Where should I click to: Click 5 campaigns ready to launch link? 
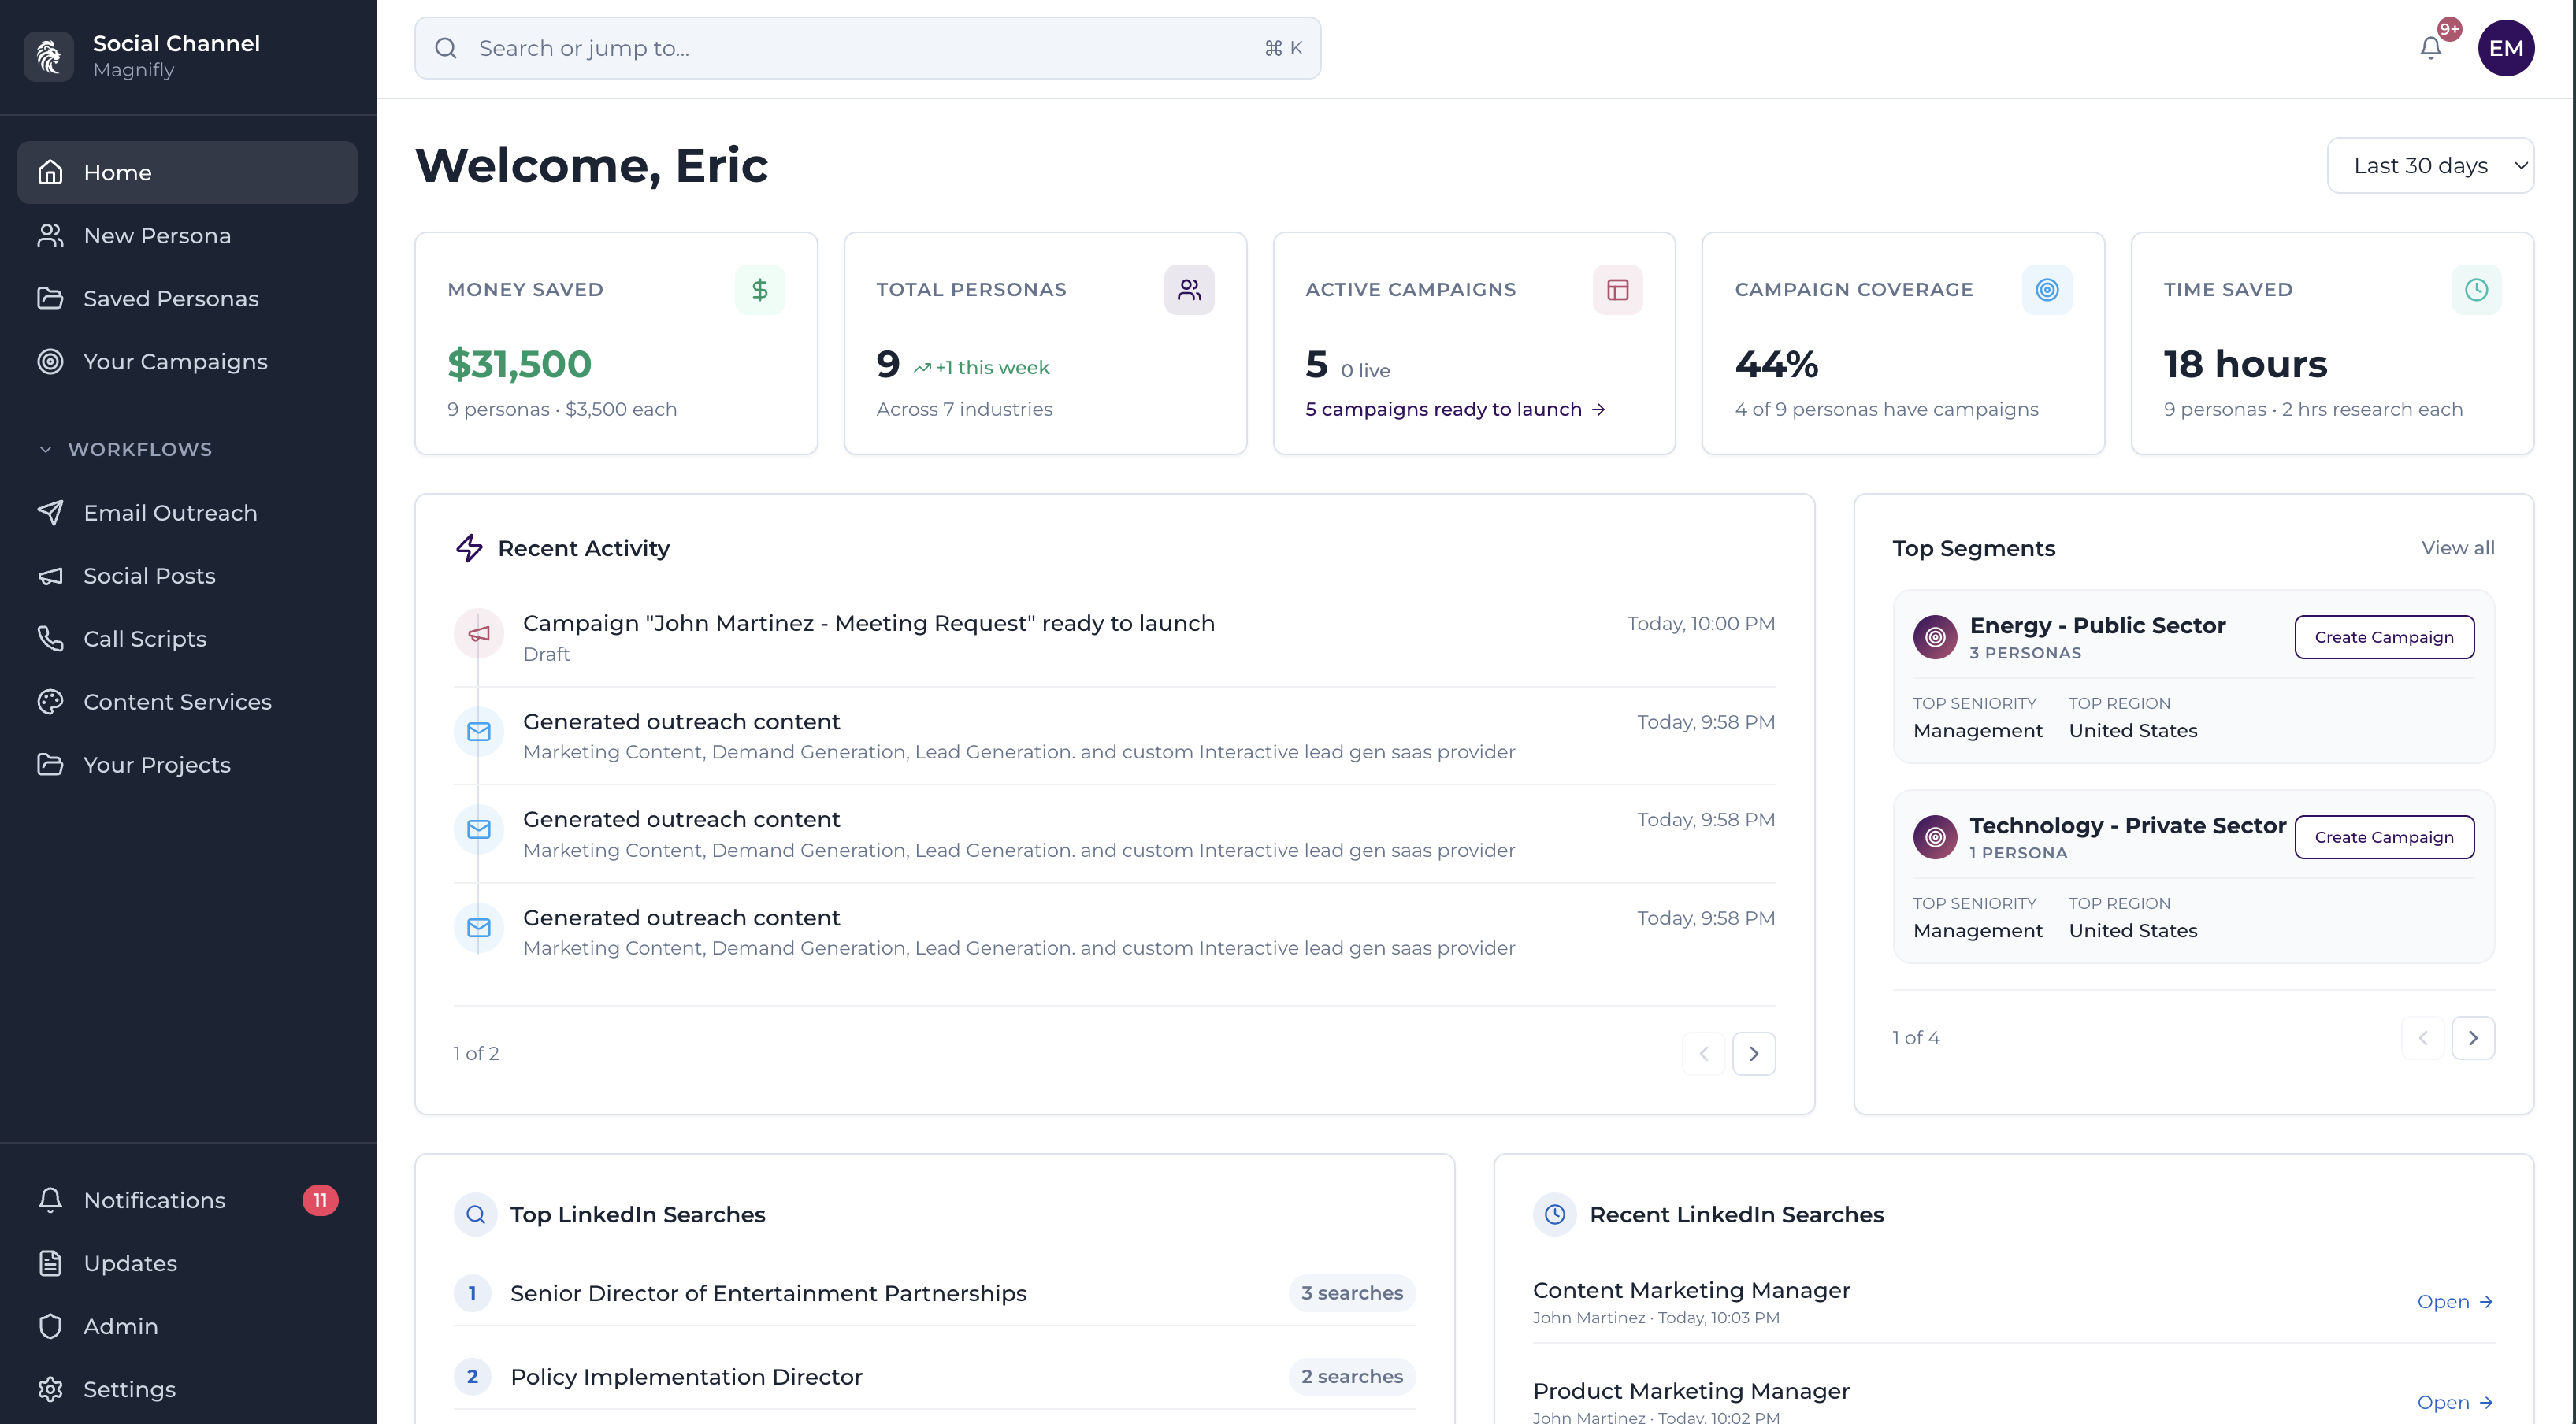coord(1454,409)
